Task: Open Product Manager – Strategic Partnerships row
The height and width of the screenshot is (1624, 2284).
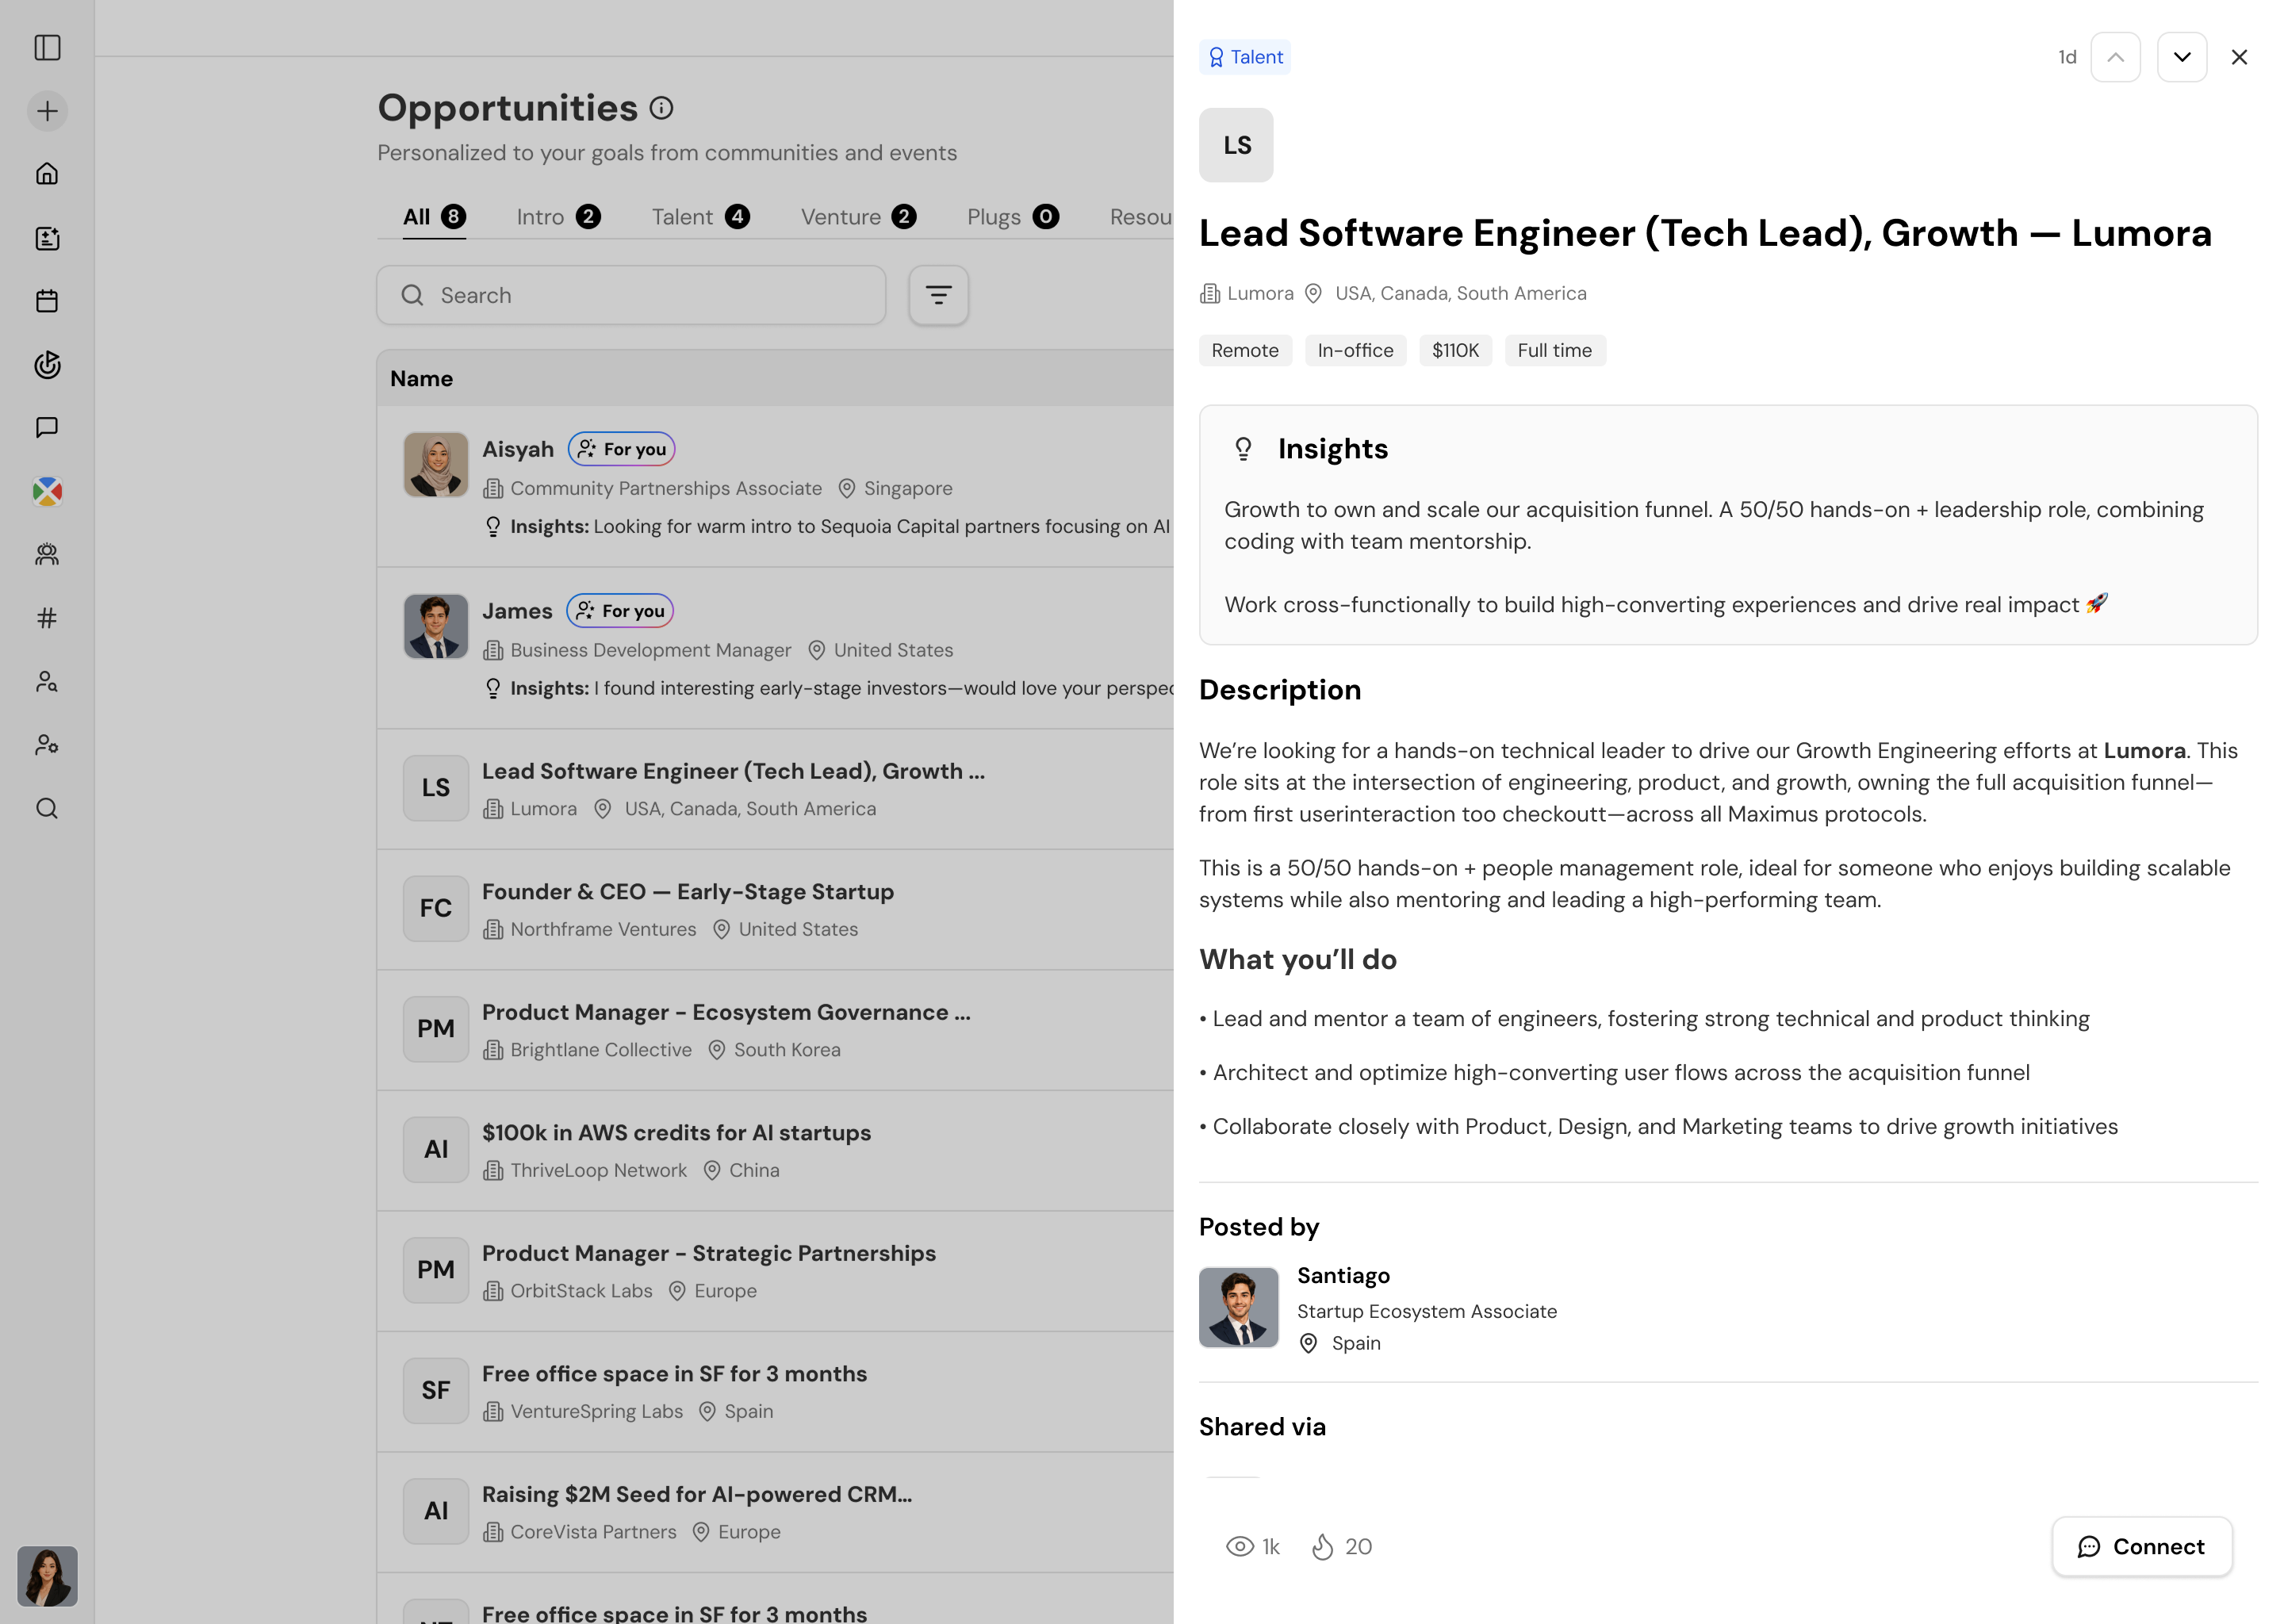Action: point(775,1271)
